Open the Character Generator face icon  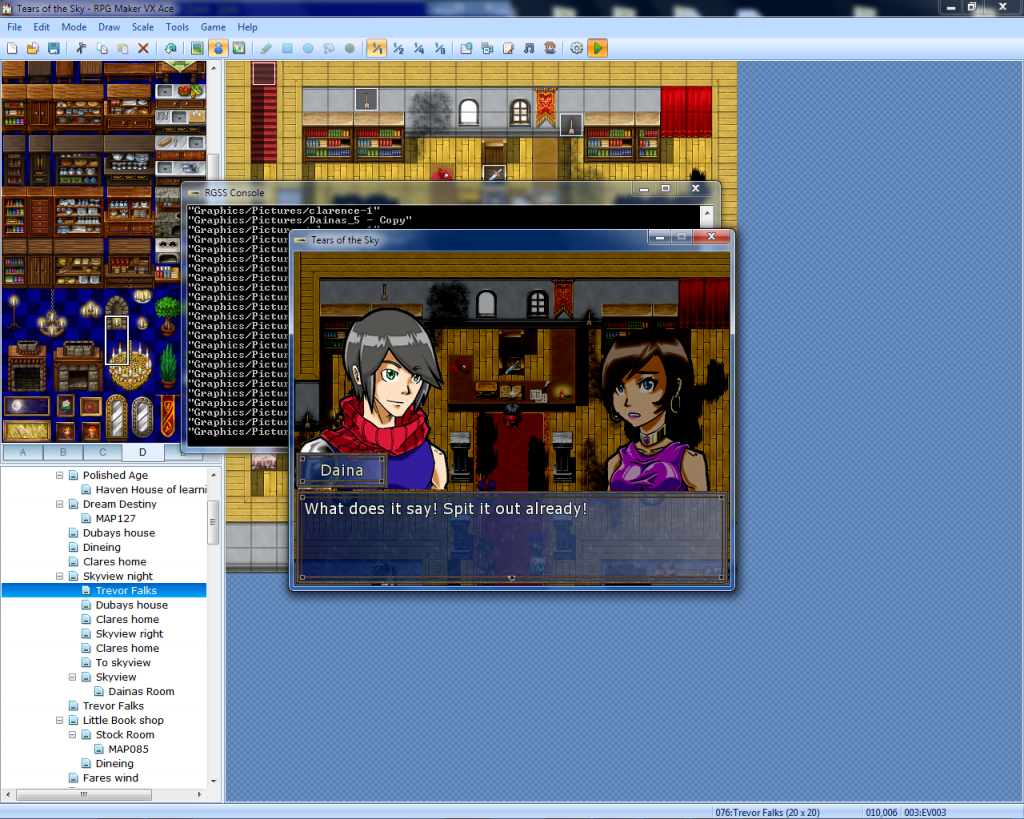point(550,48)
